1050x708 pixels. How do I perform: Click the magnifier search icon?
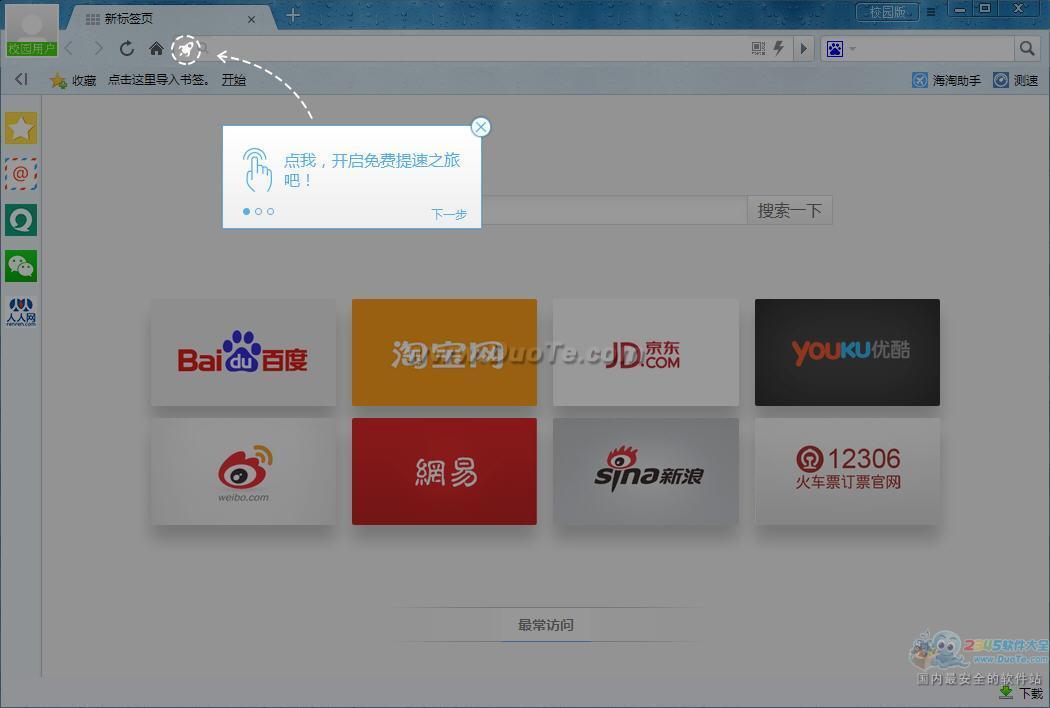[1027, 48]
